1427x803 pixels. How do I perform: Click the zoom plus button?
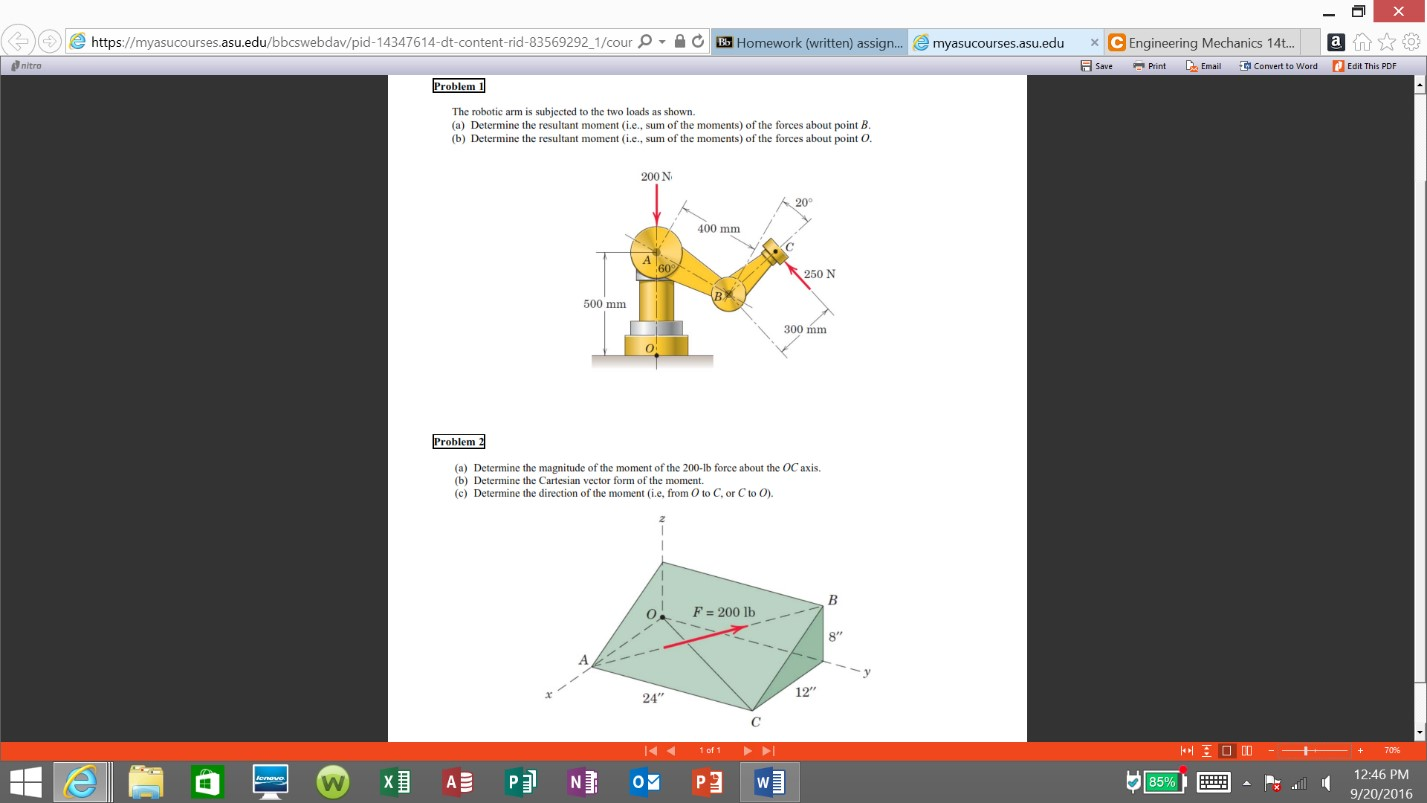1360,749
